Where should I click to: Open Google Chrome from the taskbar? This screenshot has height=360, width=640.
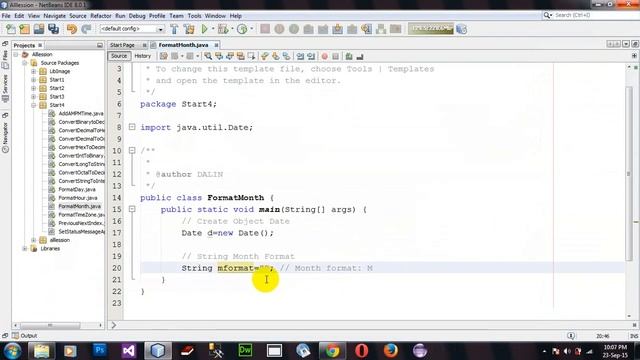(332, 350)
